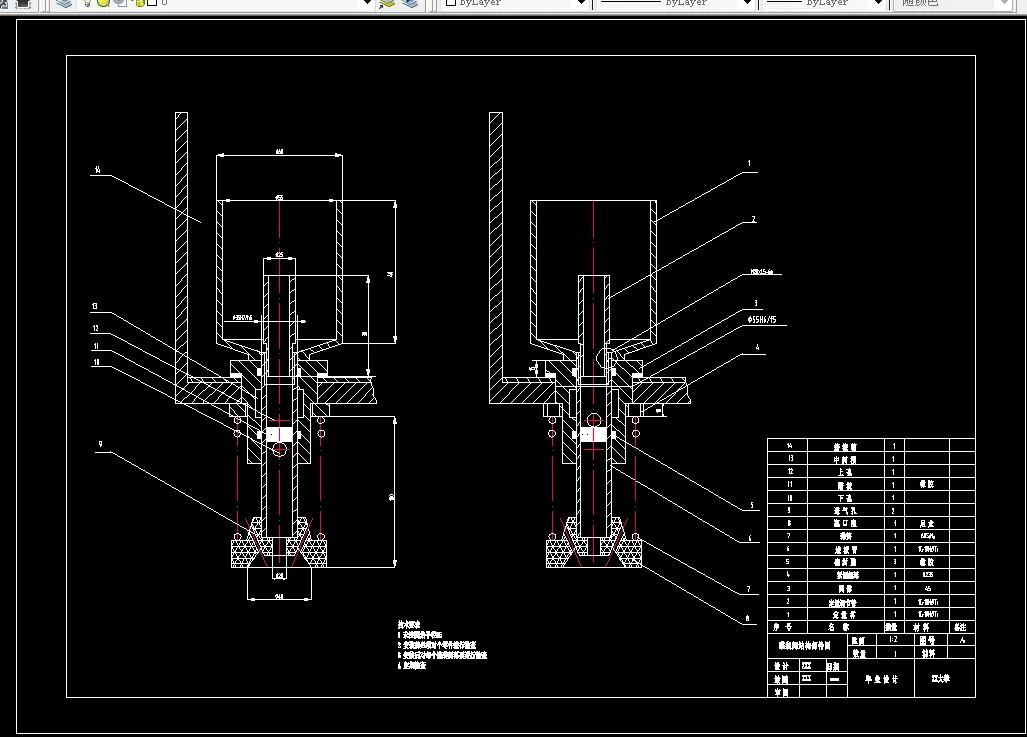Select balloon number 14 in left view

pos(98,170)
